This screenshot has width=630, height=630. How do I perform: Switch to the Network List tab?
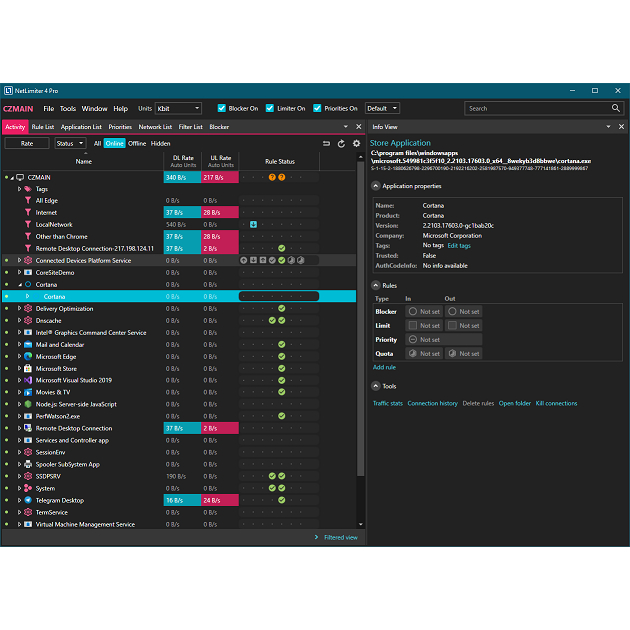(x=154, y=127)
